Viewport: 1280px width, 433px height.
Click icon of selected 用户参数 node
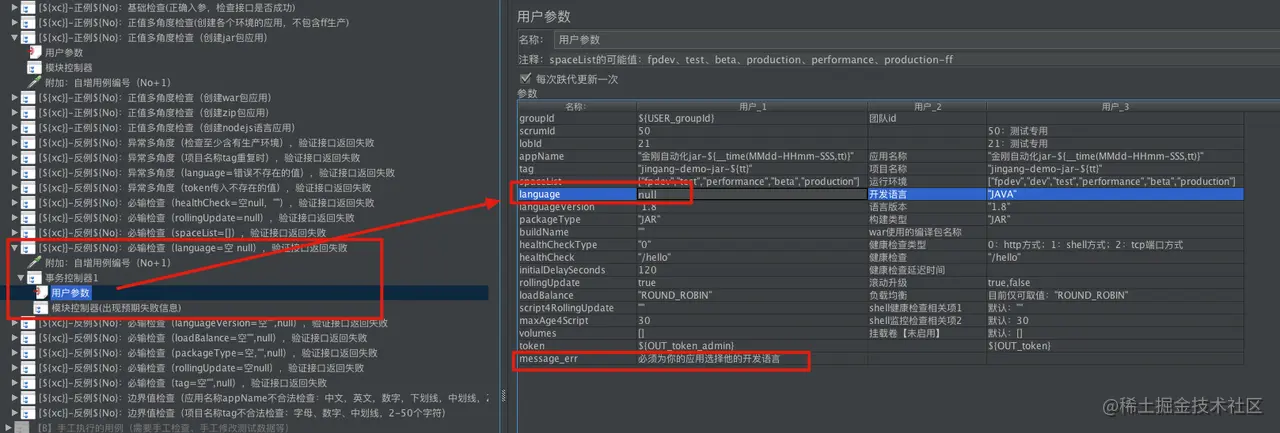pos(42,292)
